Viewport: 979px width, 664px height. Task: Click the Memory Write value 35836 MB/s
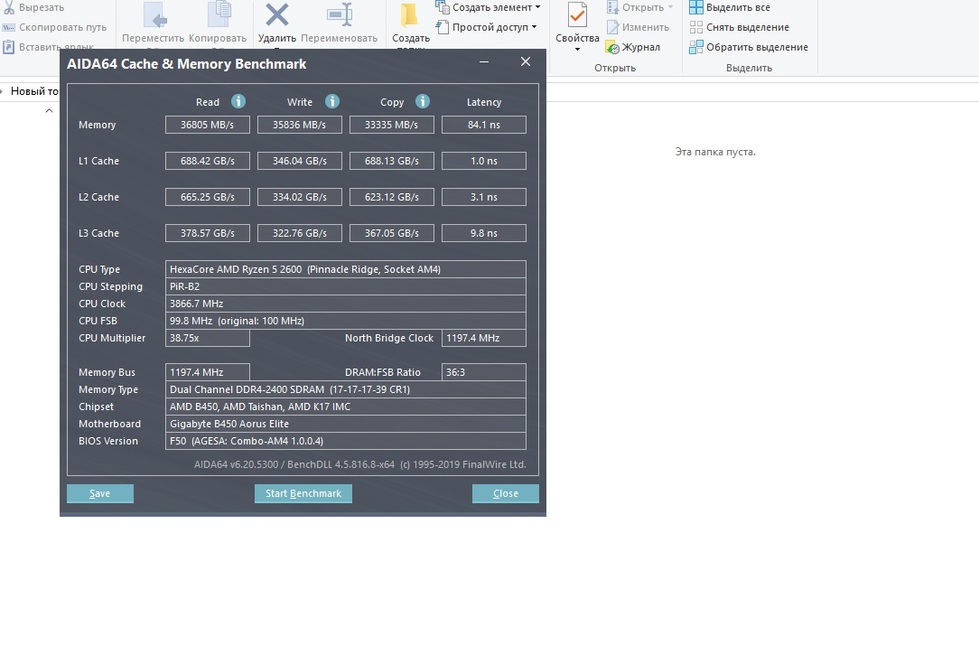click(300, 125)
